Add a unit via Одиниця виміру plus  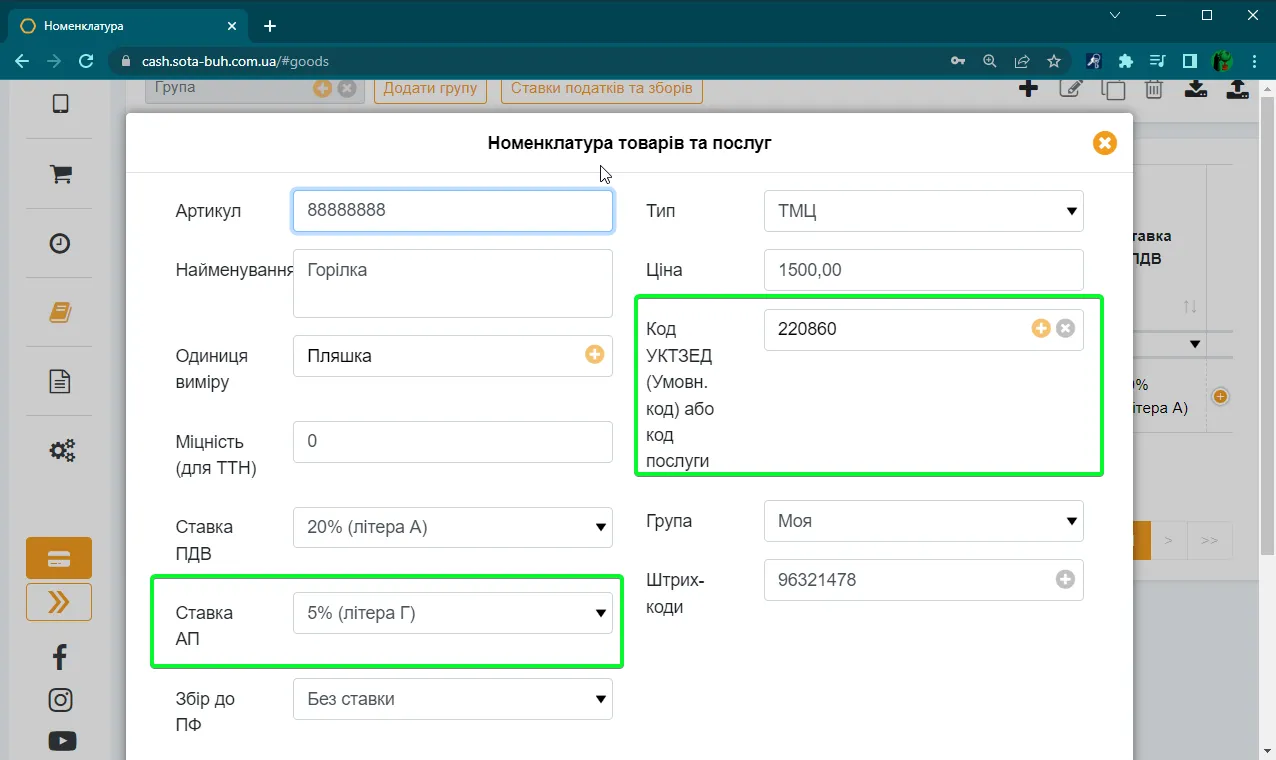coord(595,354)
